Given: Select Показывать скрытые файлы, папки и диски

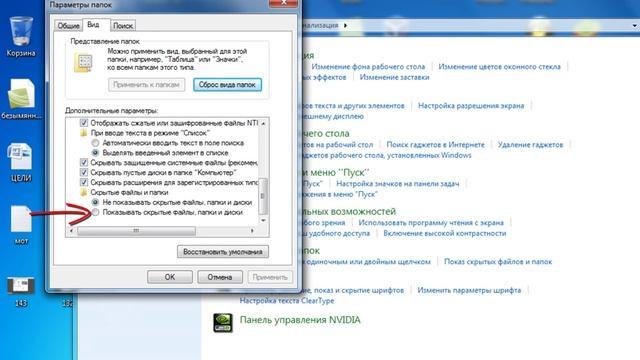Looking at the screenshot, I should pyautogui.click(x=95, y=212).
